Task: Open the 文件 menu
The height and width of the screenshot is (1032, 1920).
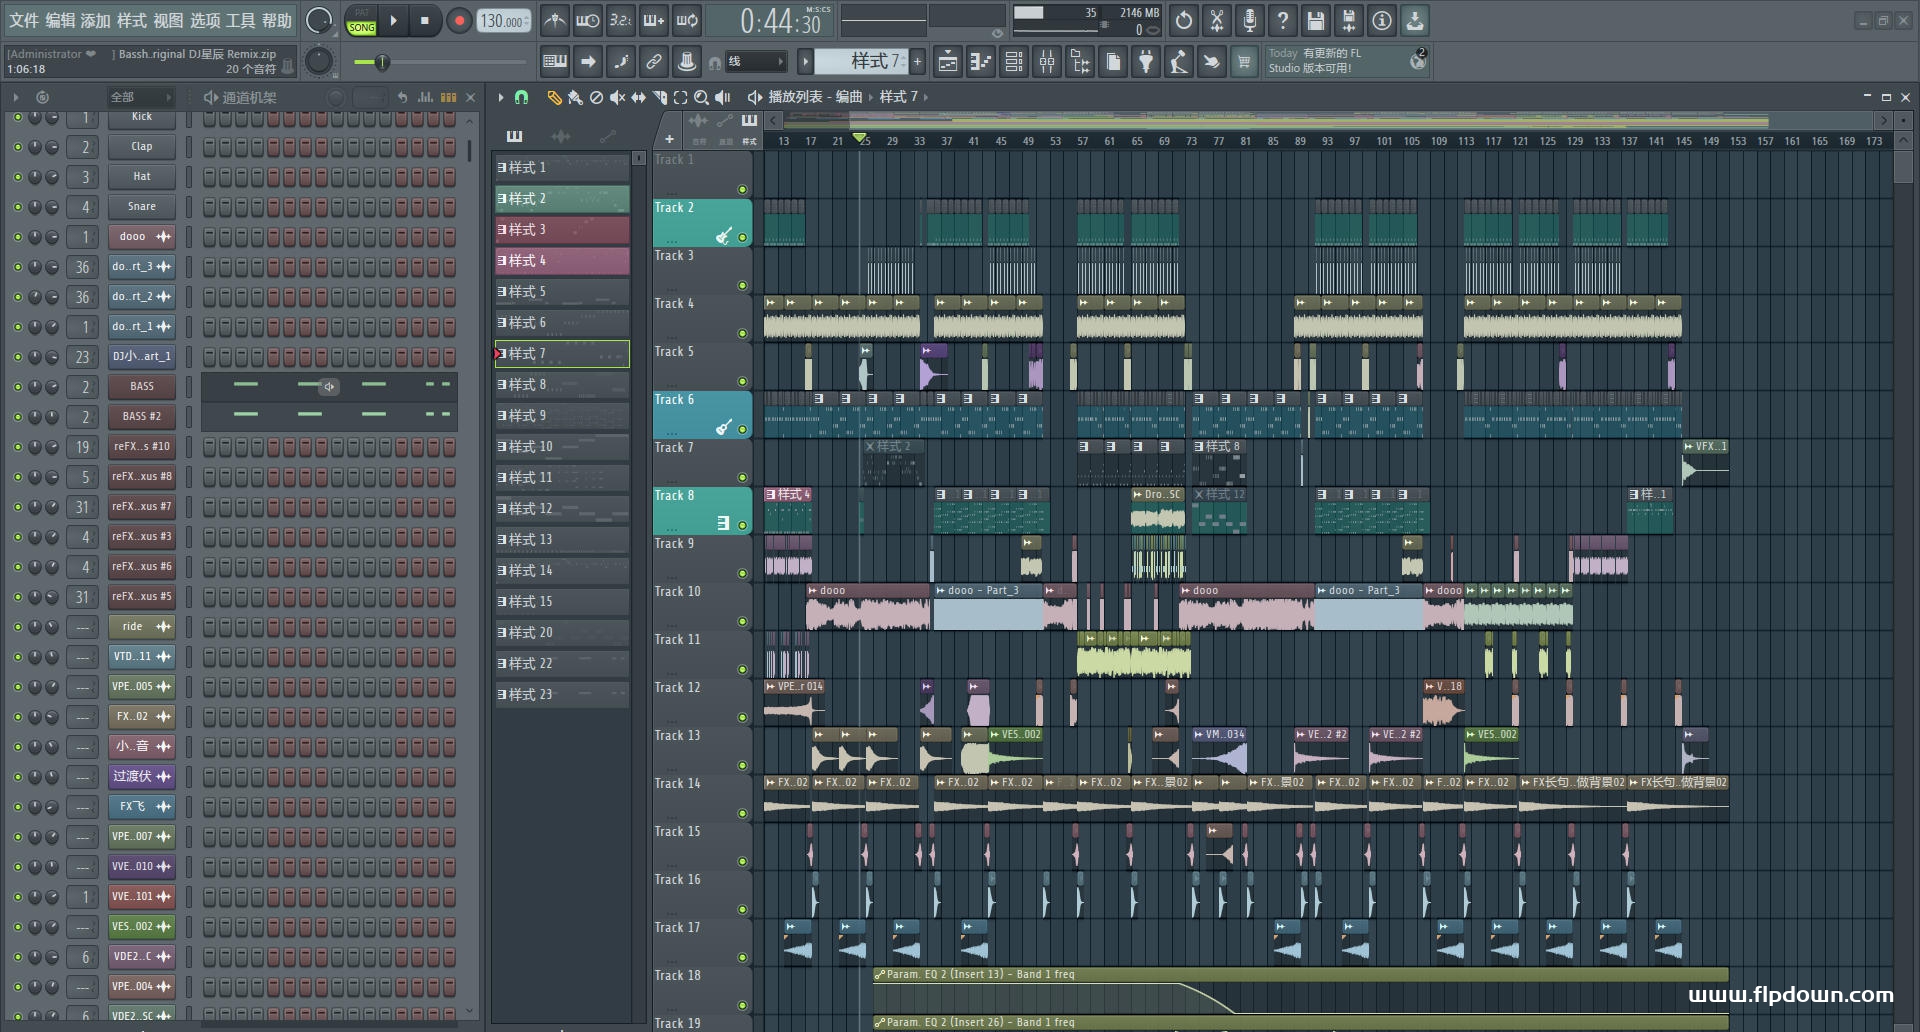Action: pyautogui.click(x=22, y=20)
